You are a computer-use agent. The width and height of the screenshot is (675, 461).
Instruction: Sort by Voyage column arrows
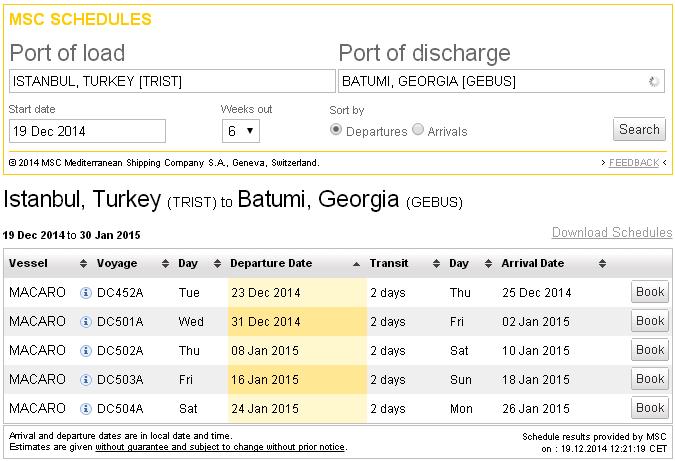click(162, 264)
